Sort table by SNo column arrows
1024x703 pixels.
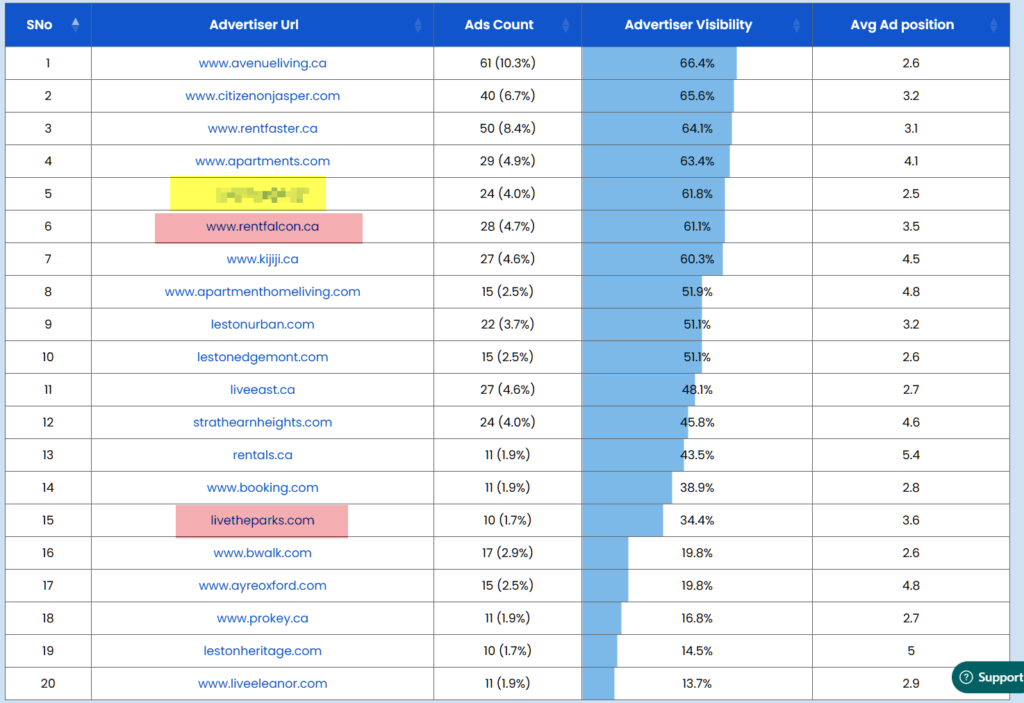(x=76, y=25)
